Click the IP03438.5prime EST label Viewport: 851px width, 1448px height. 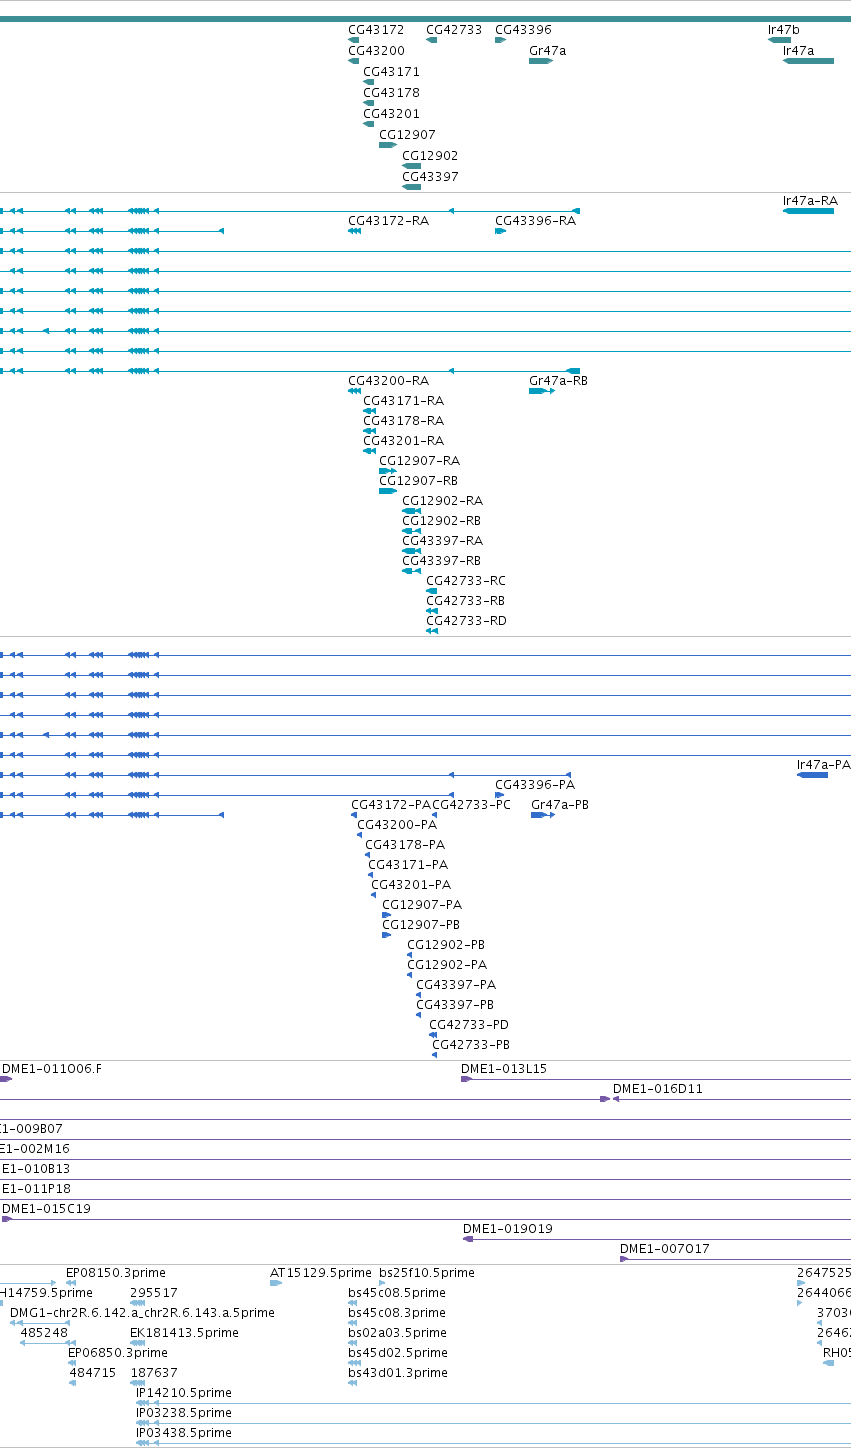(184, 1433)
